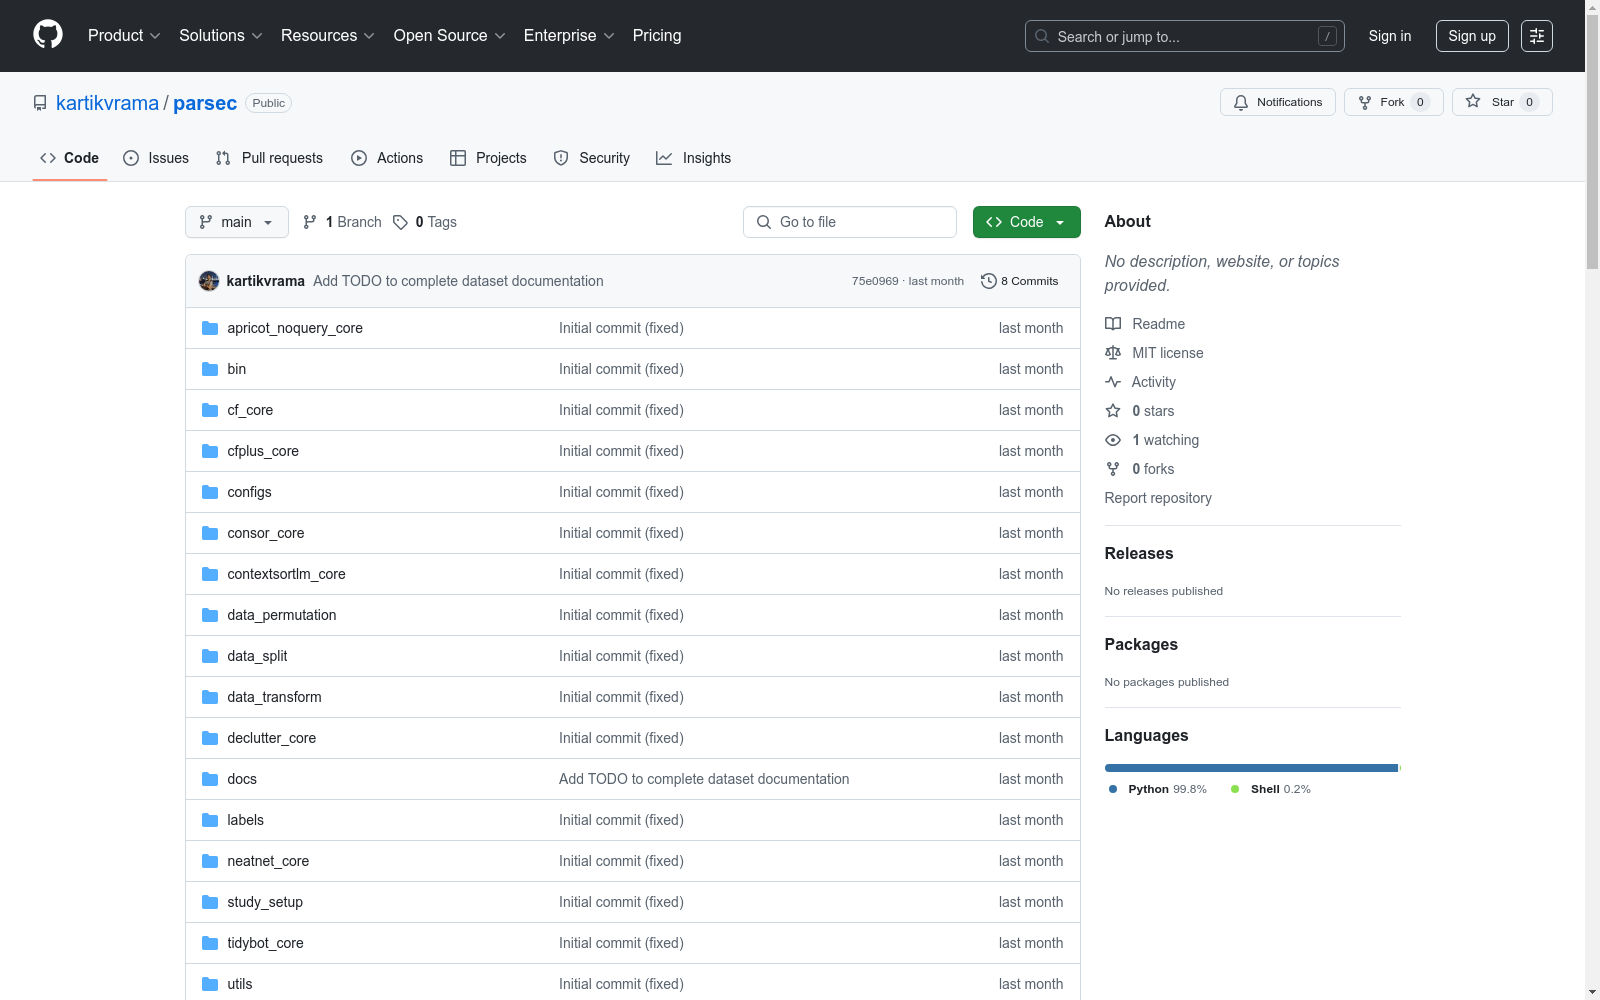Click the docs folder icon

[210, 779]
